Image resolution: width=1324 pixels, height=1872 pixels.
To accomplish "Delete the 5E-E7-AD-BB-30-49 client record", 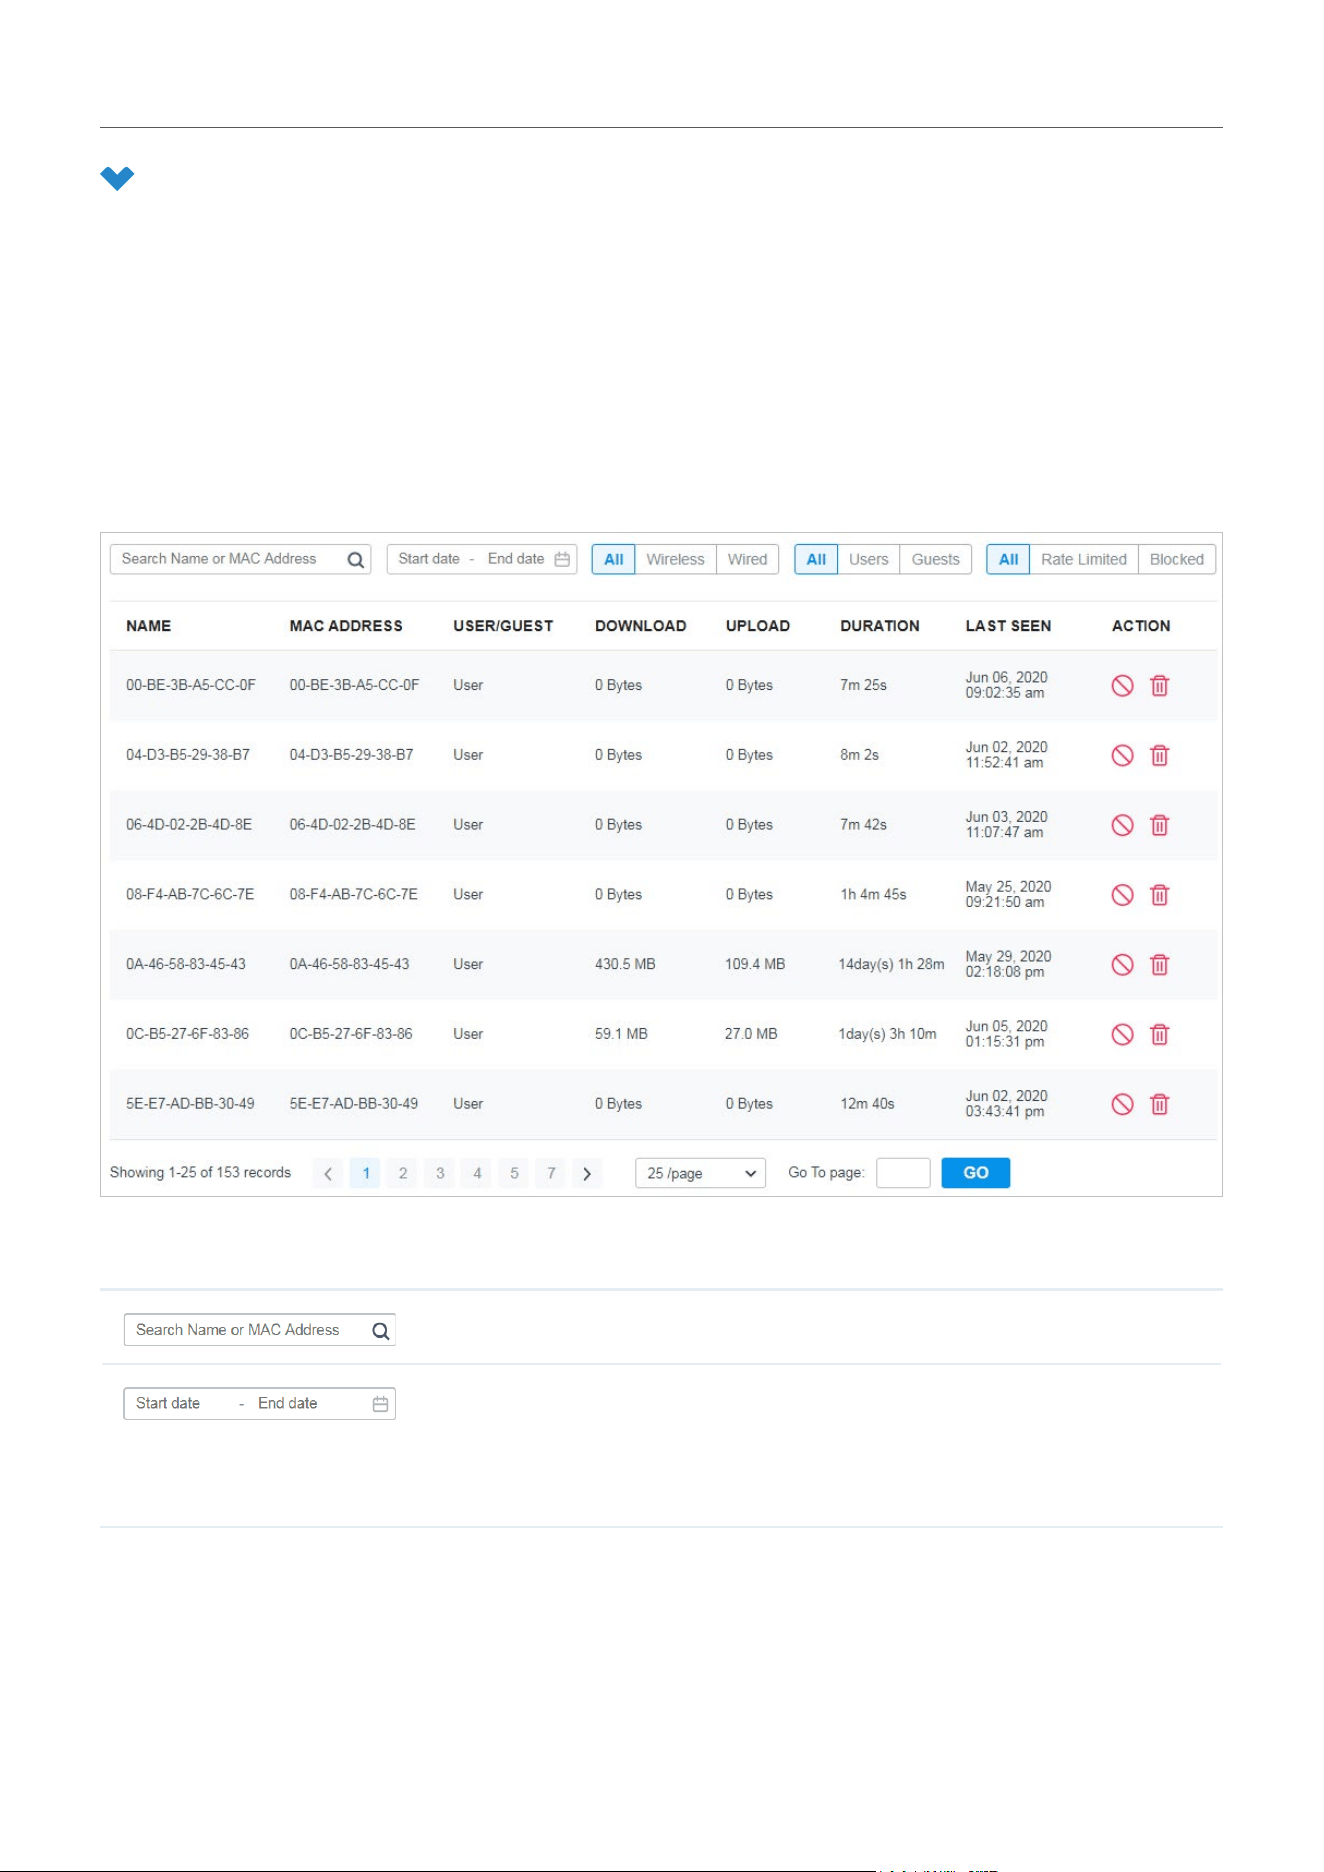I will click(1159, 1104).
